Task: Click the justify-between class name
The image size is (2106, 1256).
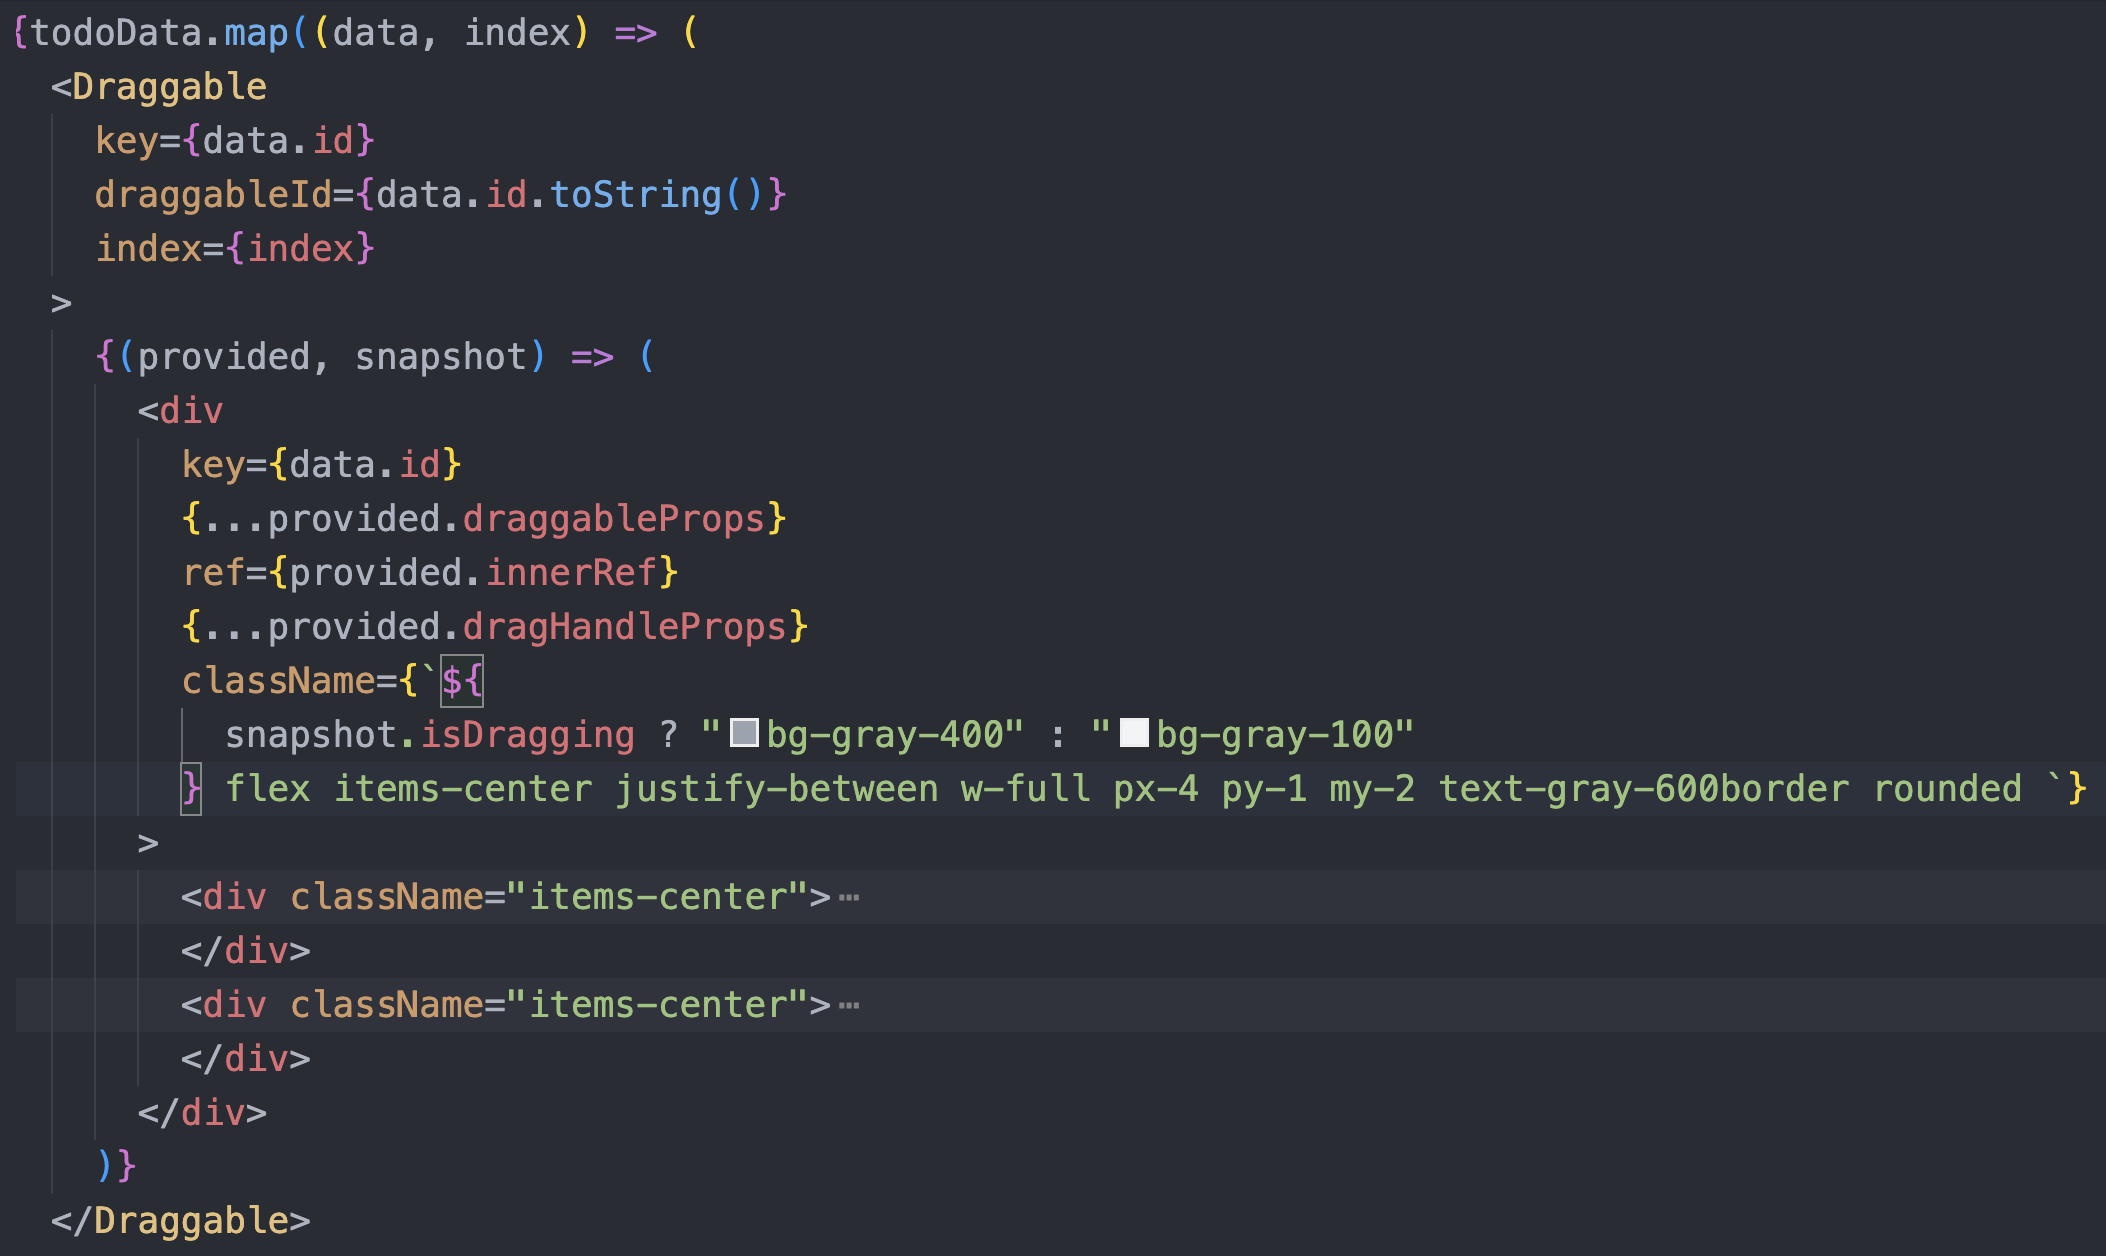Action: click(776, 789)
